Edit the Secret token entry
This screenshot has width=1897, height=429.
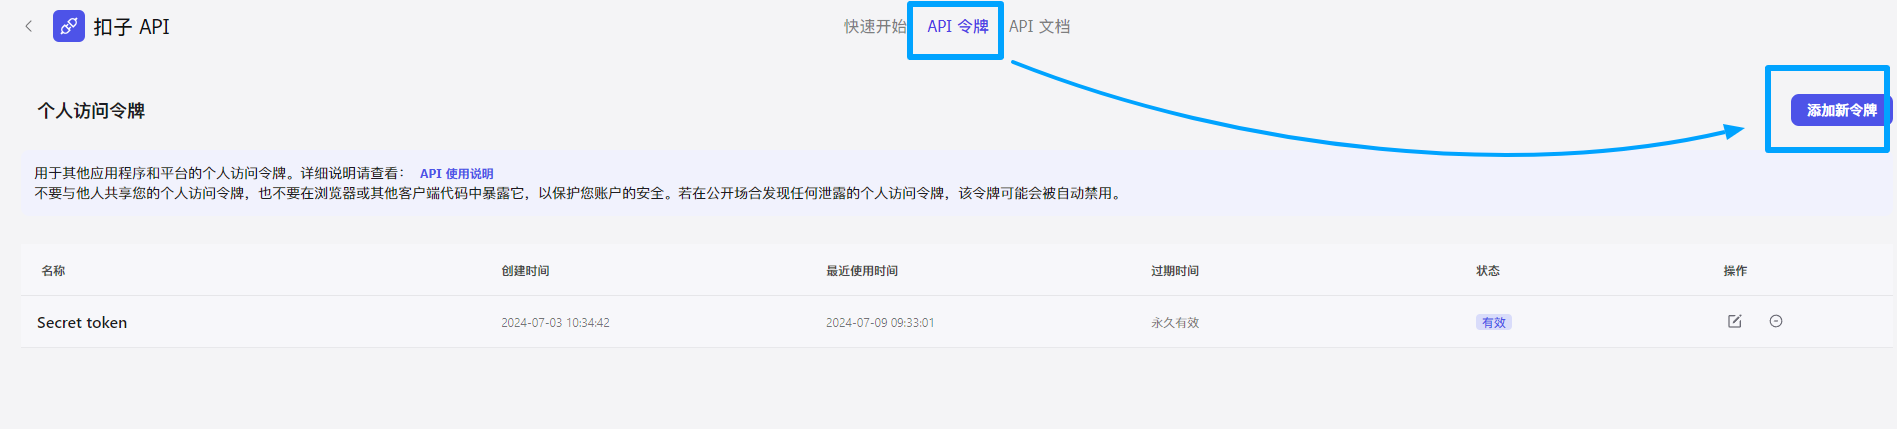tap(1735, 321)
